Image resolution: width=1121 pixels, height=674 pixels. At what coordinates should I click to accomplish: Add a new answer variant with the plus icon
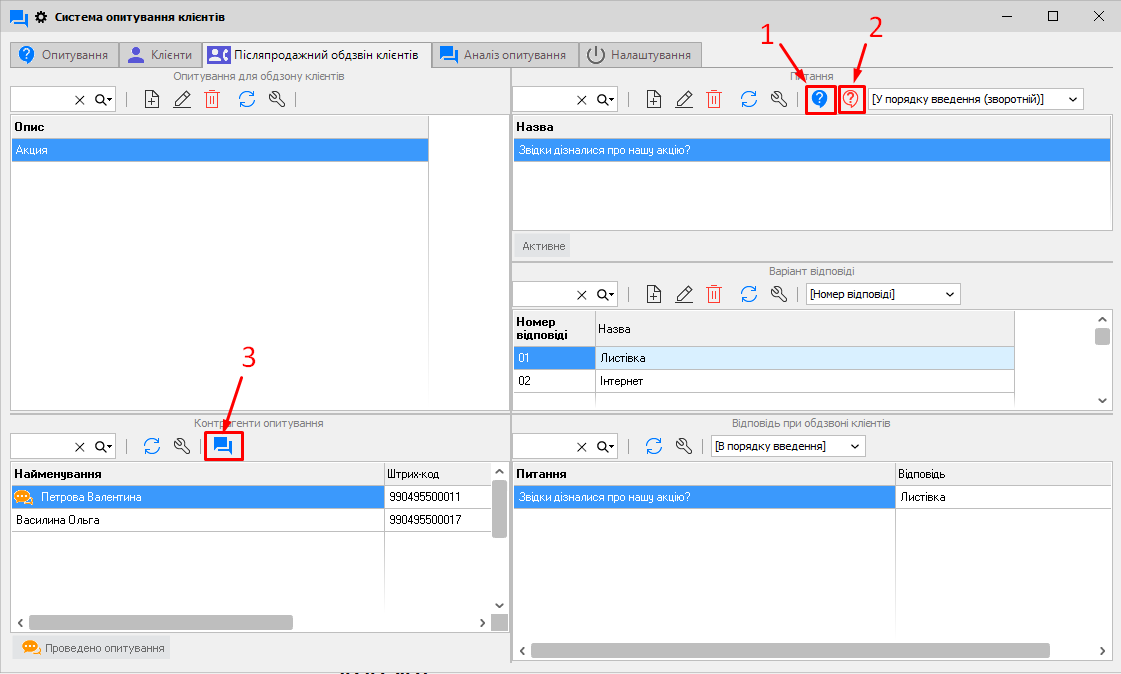click(x=654, y=294)
